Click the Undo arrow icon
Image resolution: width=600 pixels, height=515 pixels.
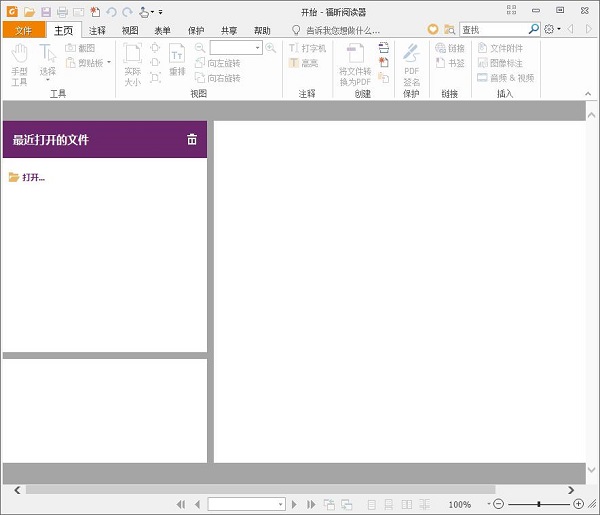click(111, 12)
